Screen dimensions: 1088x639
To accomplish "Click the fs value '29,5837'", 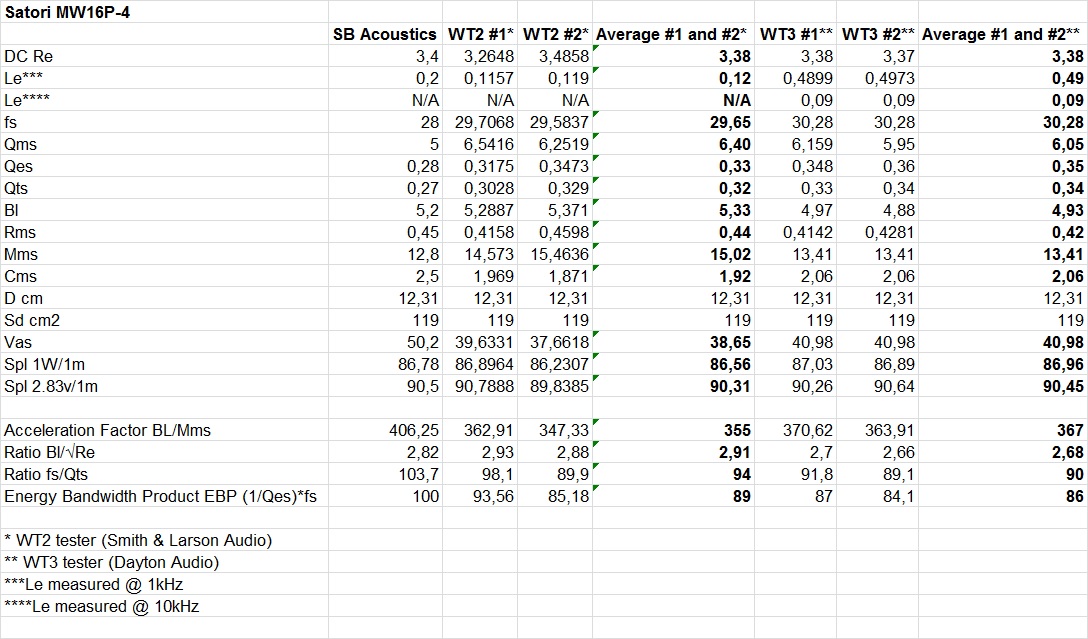I will 560,123.
